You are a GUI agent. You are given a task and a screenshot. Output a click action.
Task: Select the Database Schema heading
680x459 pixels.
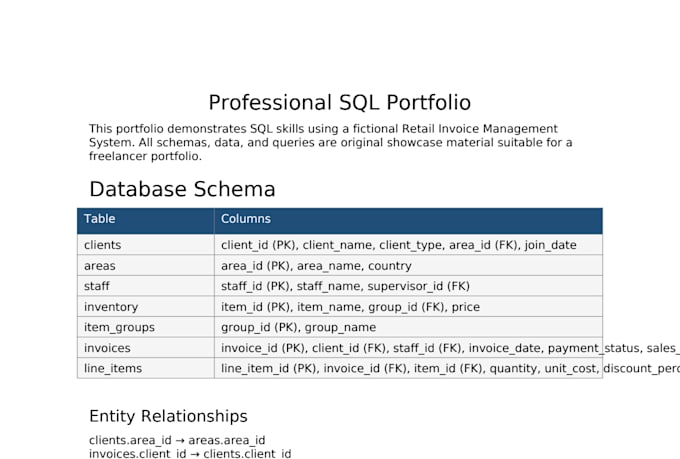coord(182,189)
